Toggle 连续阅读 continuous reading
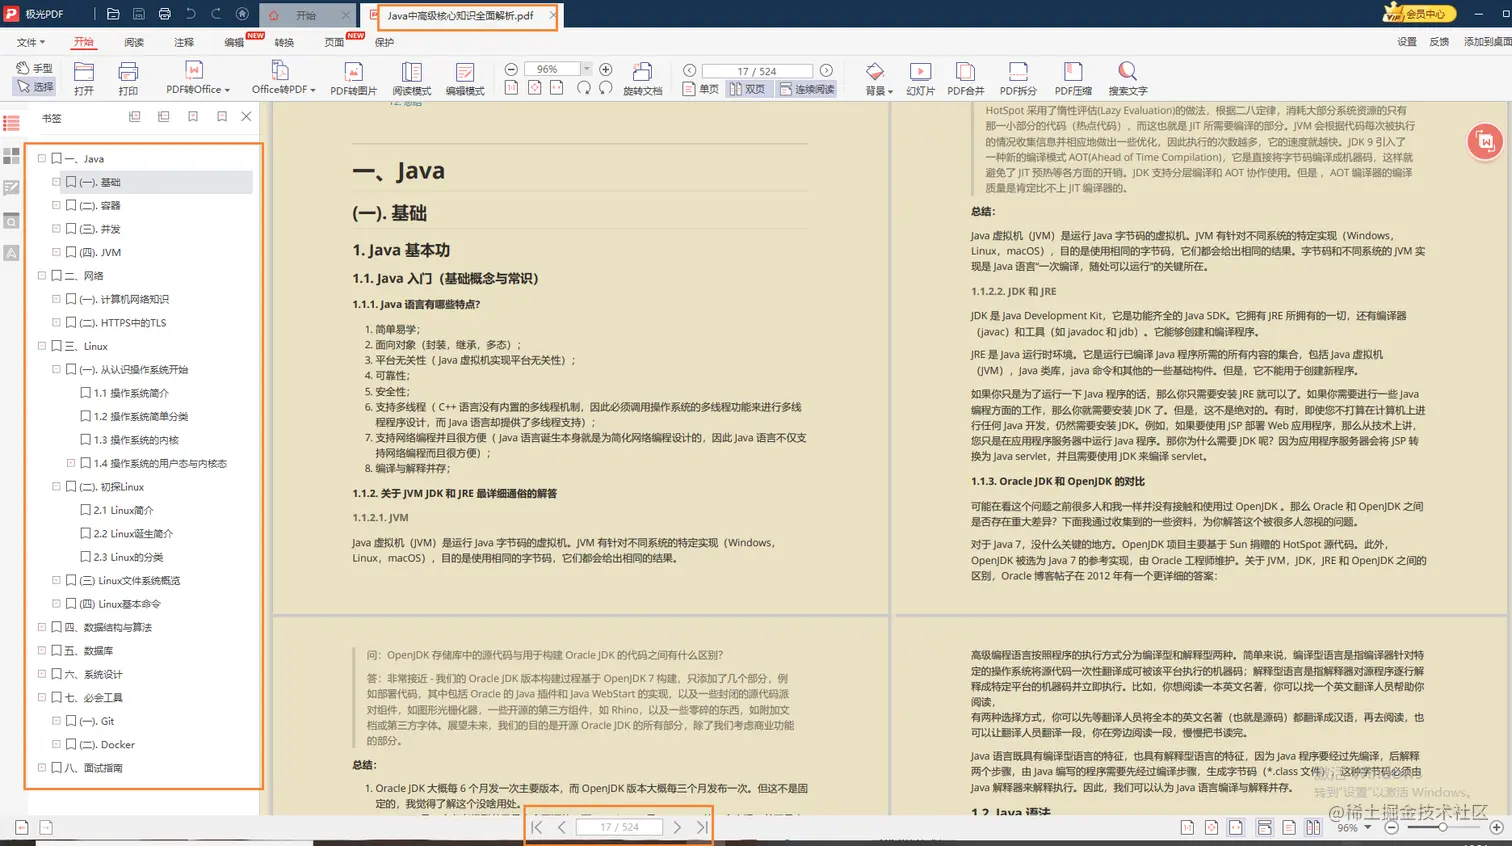This screenshot has height=846, width=1512. 807,89
